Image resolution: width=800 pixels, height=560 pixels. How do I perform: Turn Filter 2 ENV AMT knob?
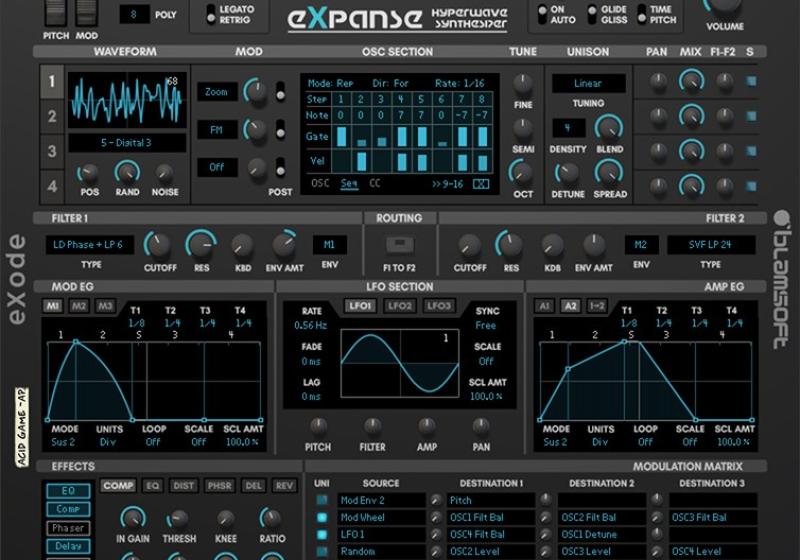(593, 245)
